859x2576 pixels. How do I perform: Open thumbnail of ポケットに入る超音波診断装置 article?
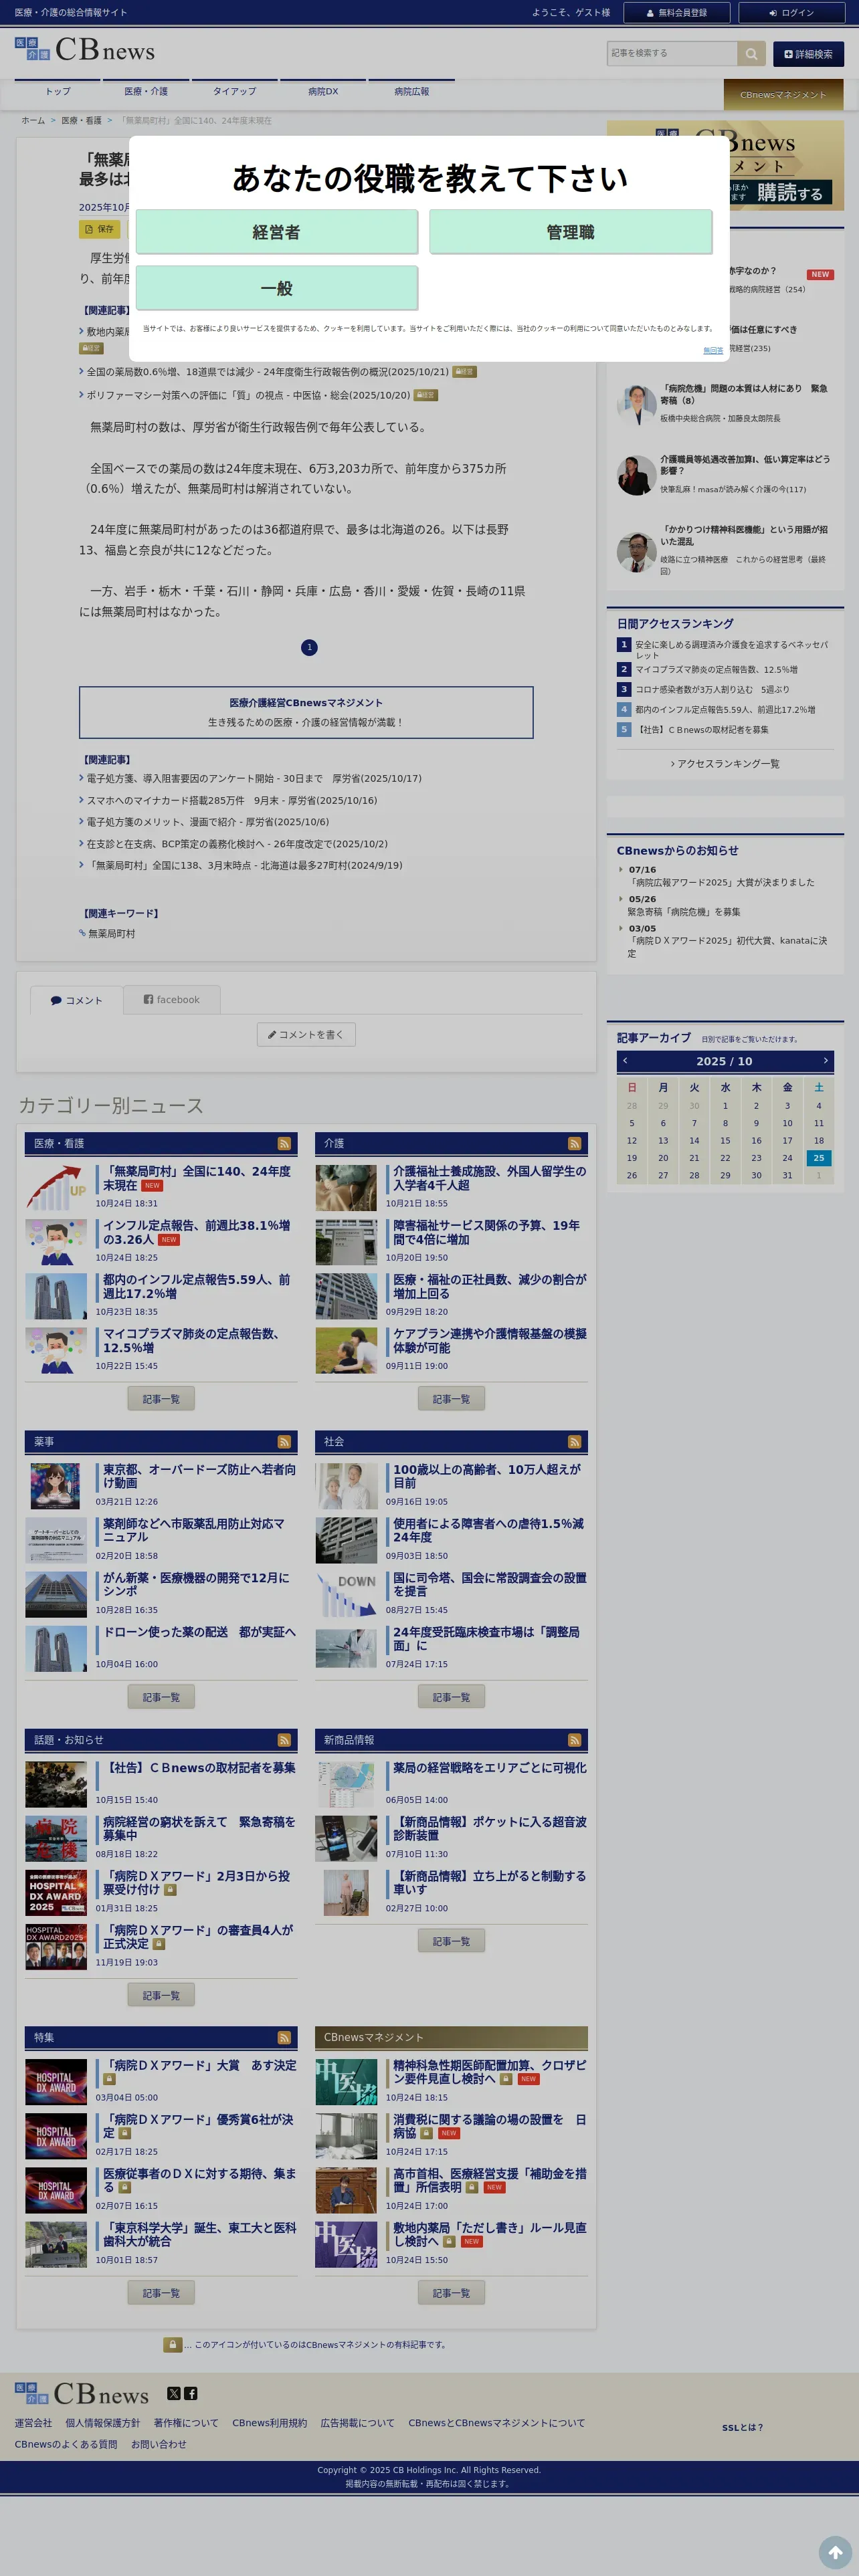coord(346,1839)
